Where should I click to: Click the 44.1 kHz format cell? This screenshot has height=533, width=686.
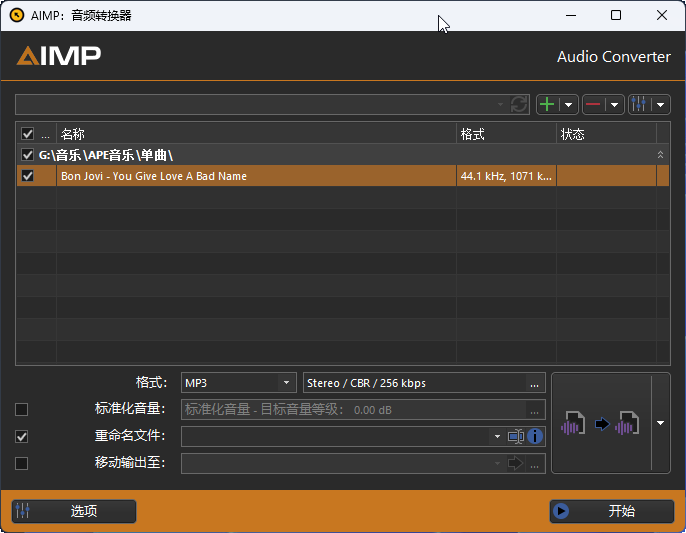tap(506, 176)
